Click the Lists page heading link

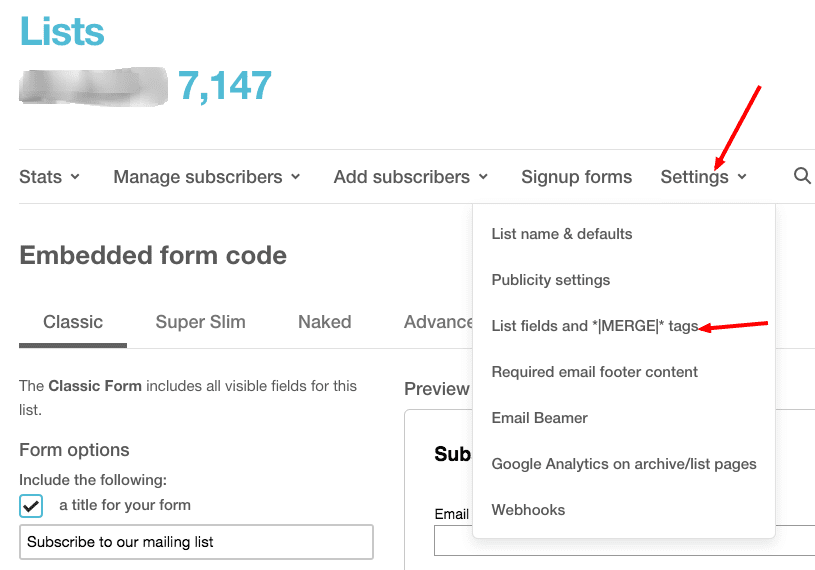[x=62, y=31]
